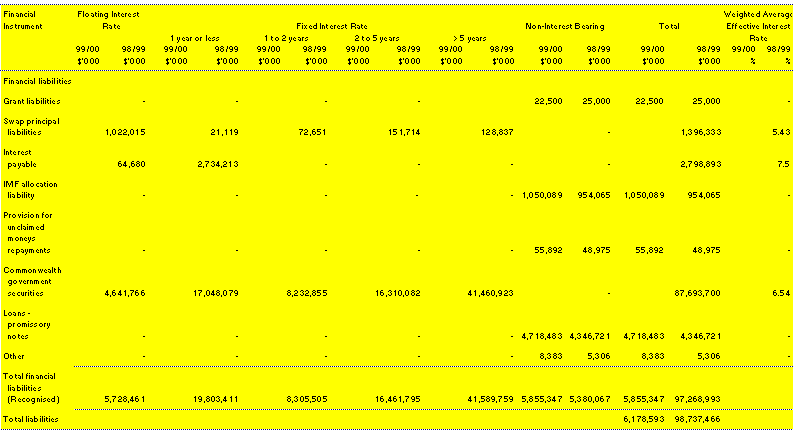Screen dimensions: 793x434
Task: Click the Weighted Average Effective Interest Rate header
Action: click(757, 26)
